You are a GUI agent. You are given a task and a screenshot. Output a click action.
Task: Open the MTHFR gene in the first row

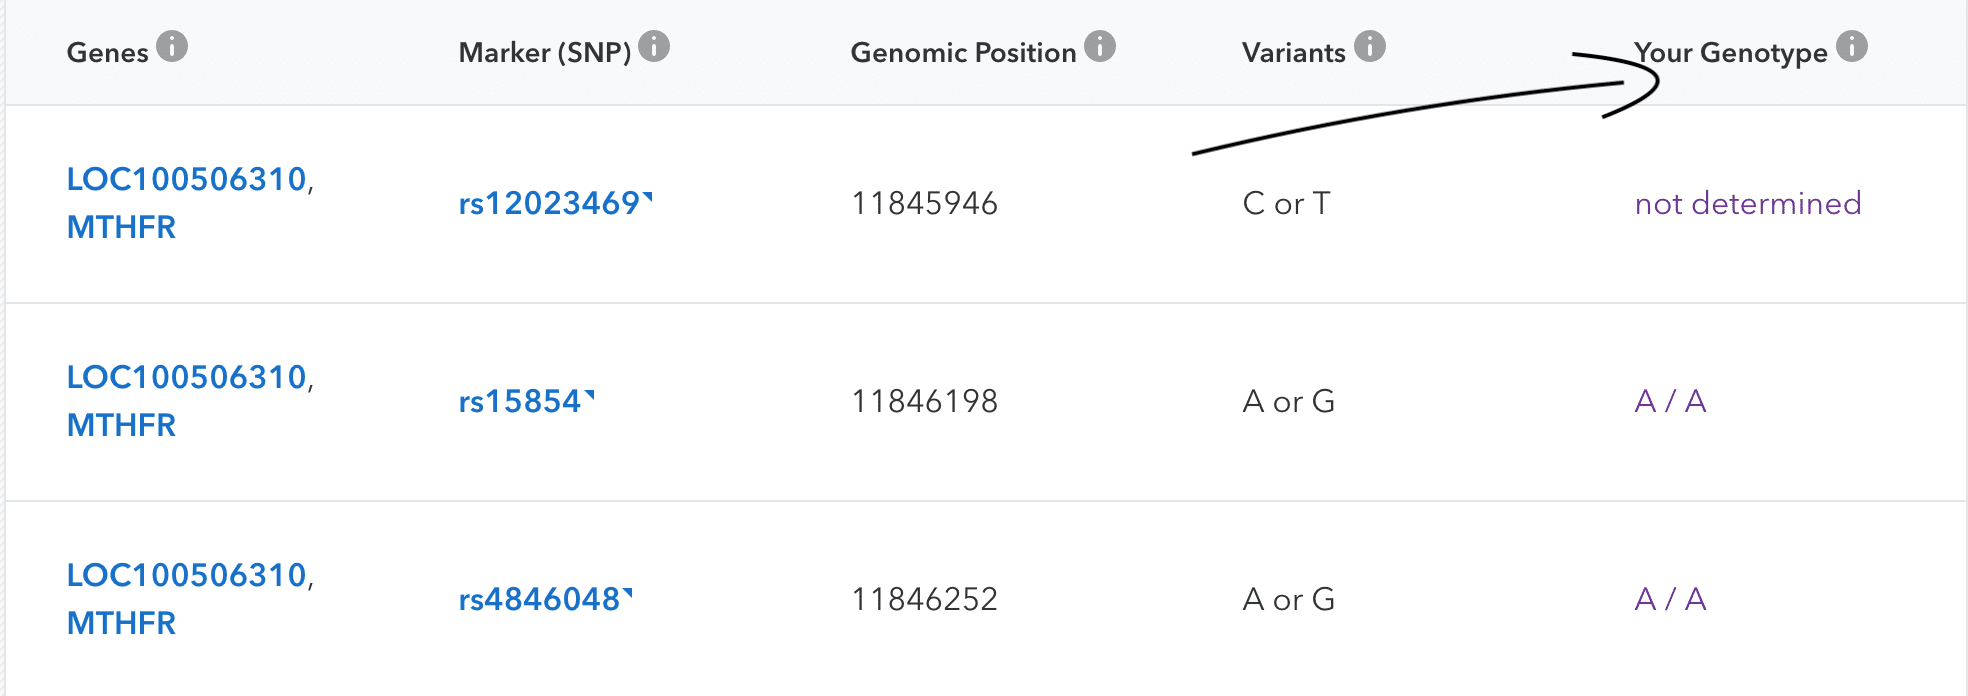click(120, 228)
